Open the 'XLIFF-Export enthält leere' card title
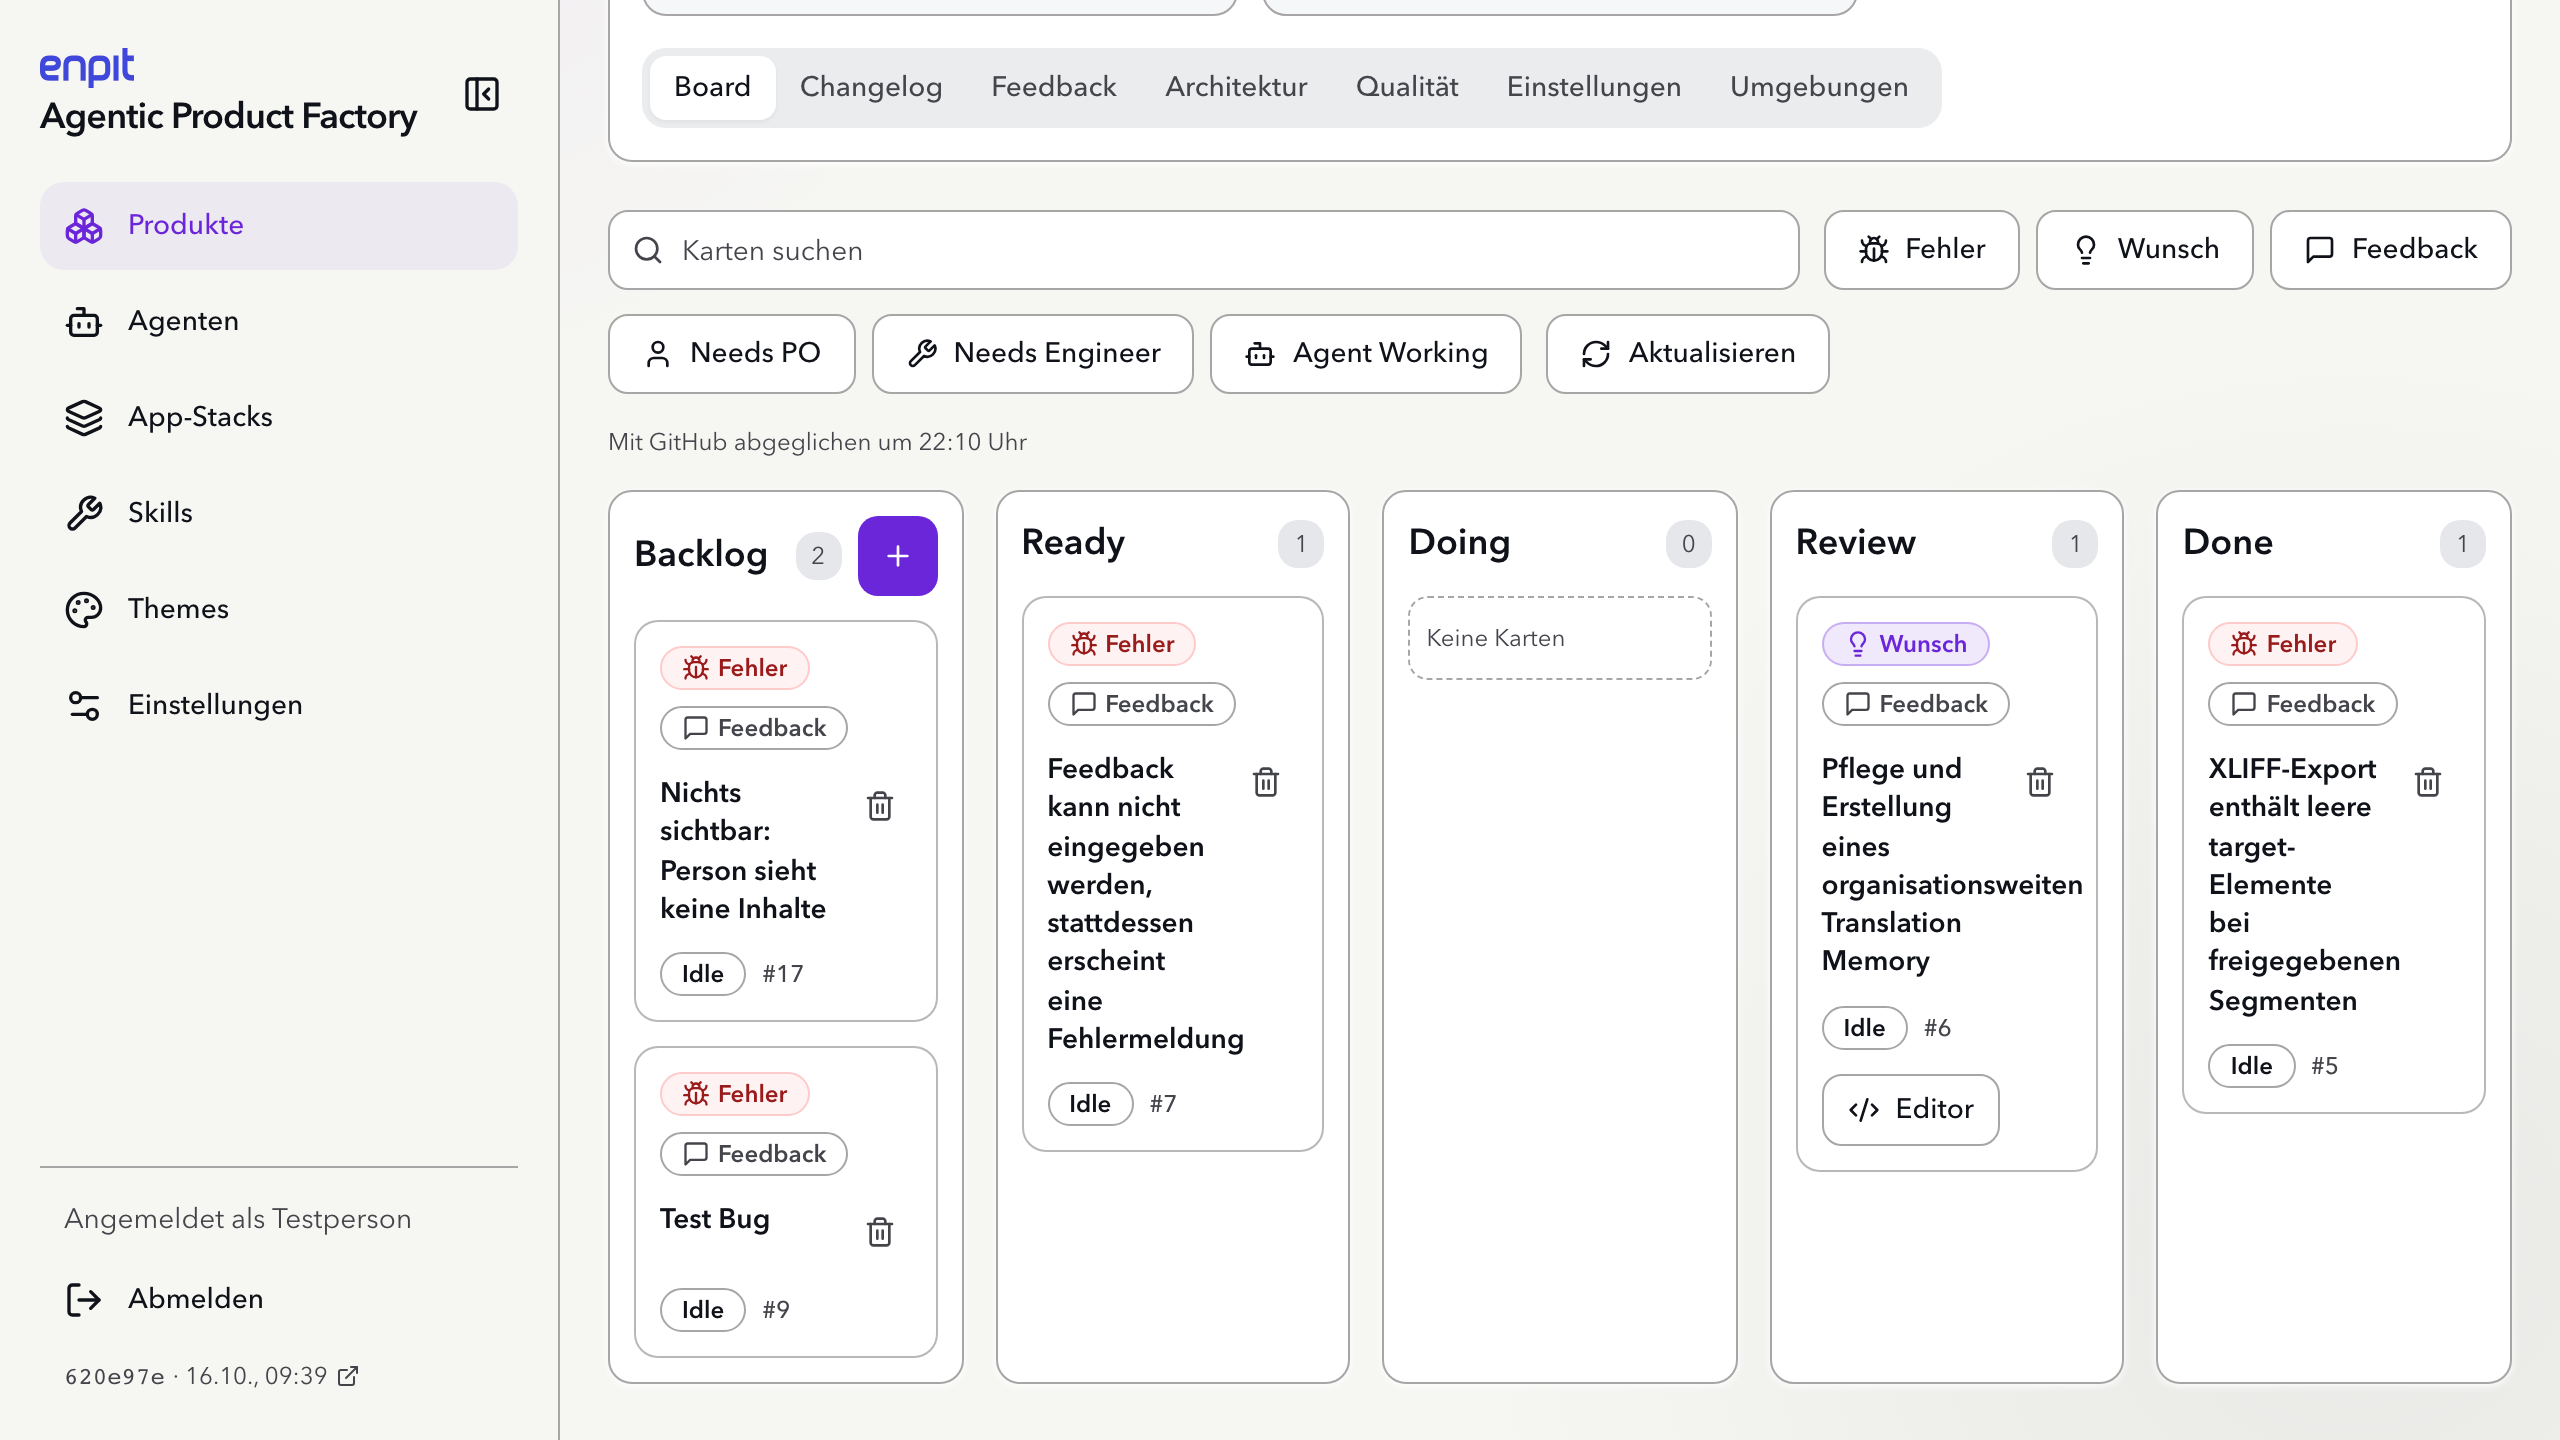This screenshot has width=2560, height=1440. 2304,884
